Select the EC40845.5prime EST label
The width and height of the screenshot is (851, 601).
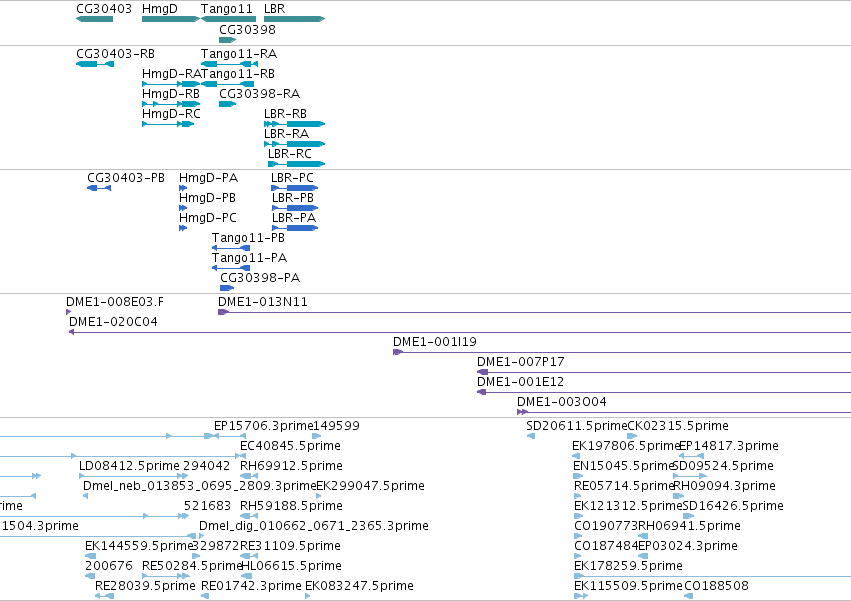pyautogui.click(x=290, y=446)
